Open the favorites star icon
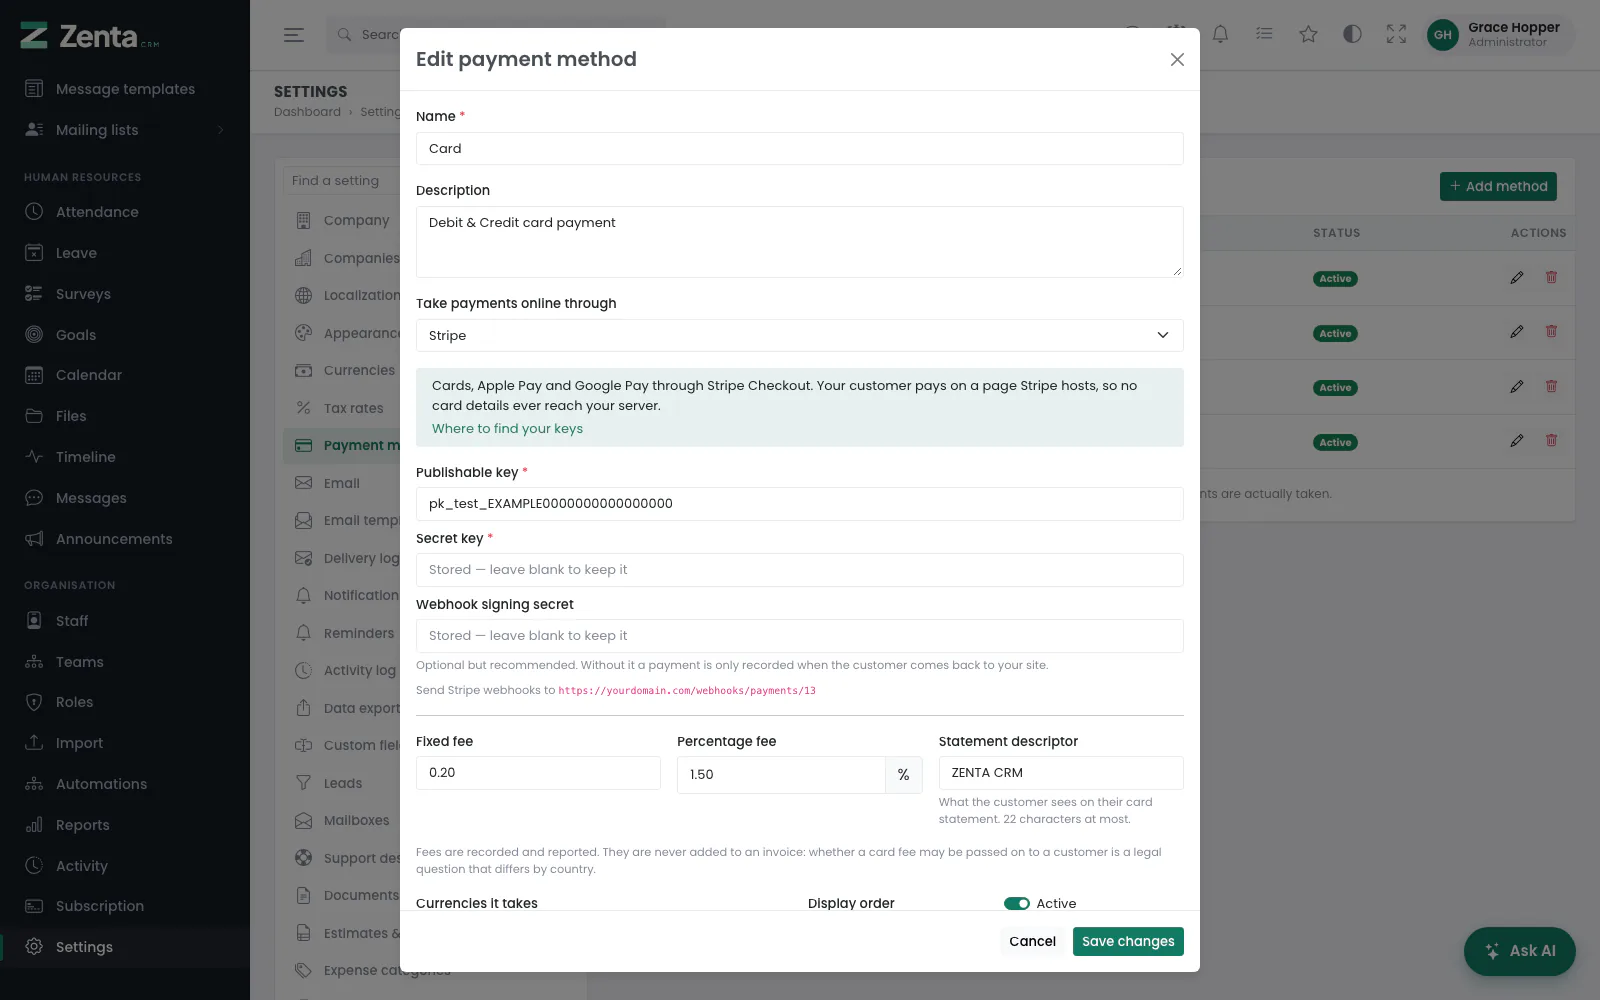 coord(1308,34)
